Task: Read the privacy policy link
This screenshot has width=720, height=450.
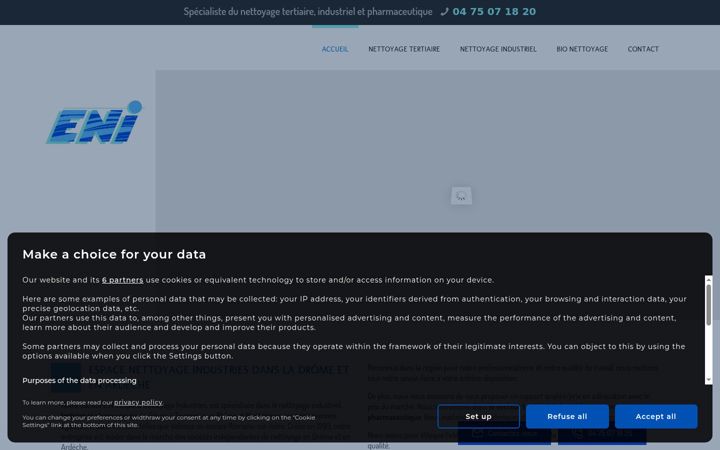Action: [x=138, y=403]
